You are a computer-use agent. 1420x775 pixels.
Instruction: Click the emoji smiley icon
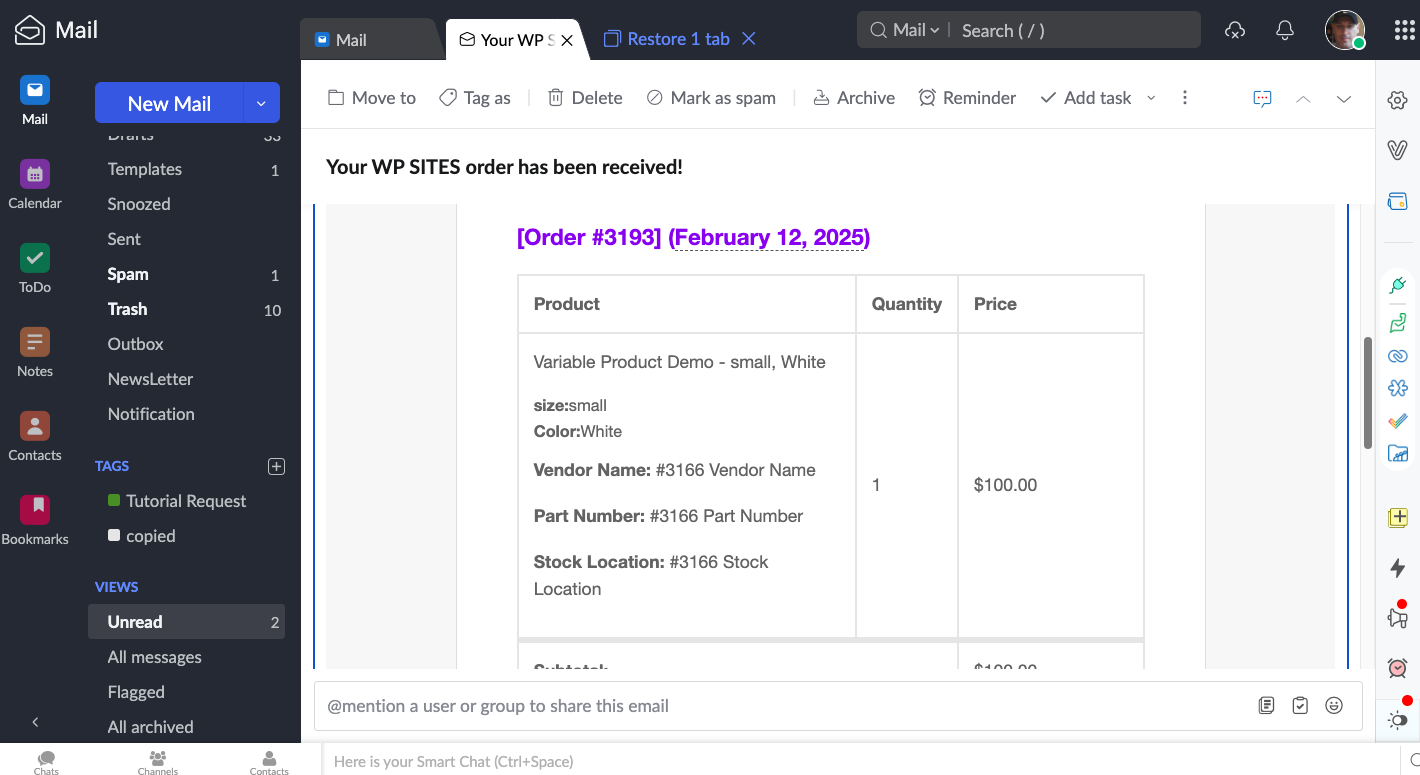1333,706
